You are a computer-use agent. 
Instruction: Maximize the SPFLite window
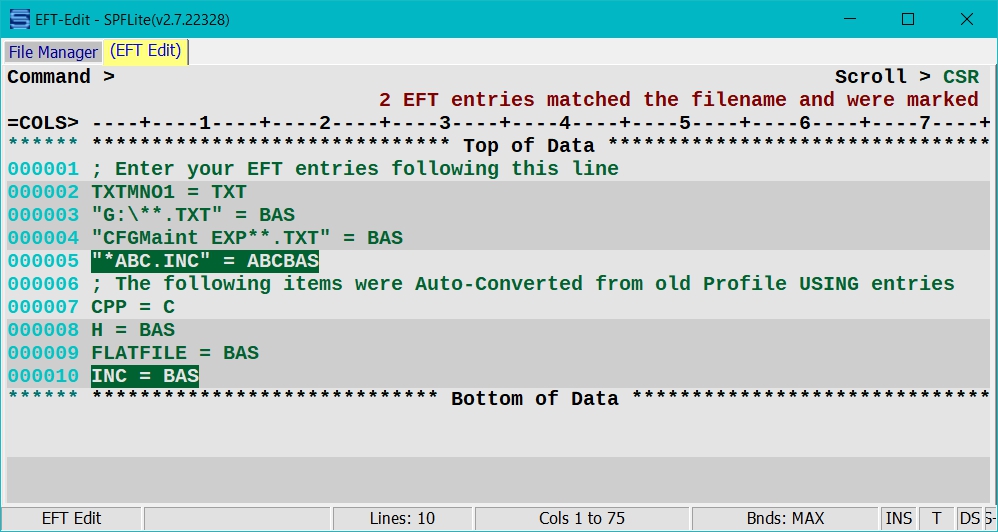point(908,19)
